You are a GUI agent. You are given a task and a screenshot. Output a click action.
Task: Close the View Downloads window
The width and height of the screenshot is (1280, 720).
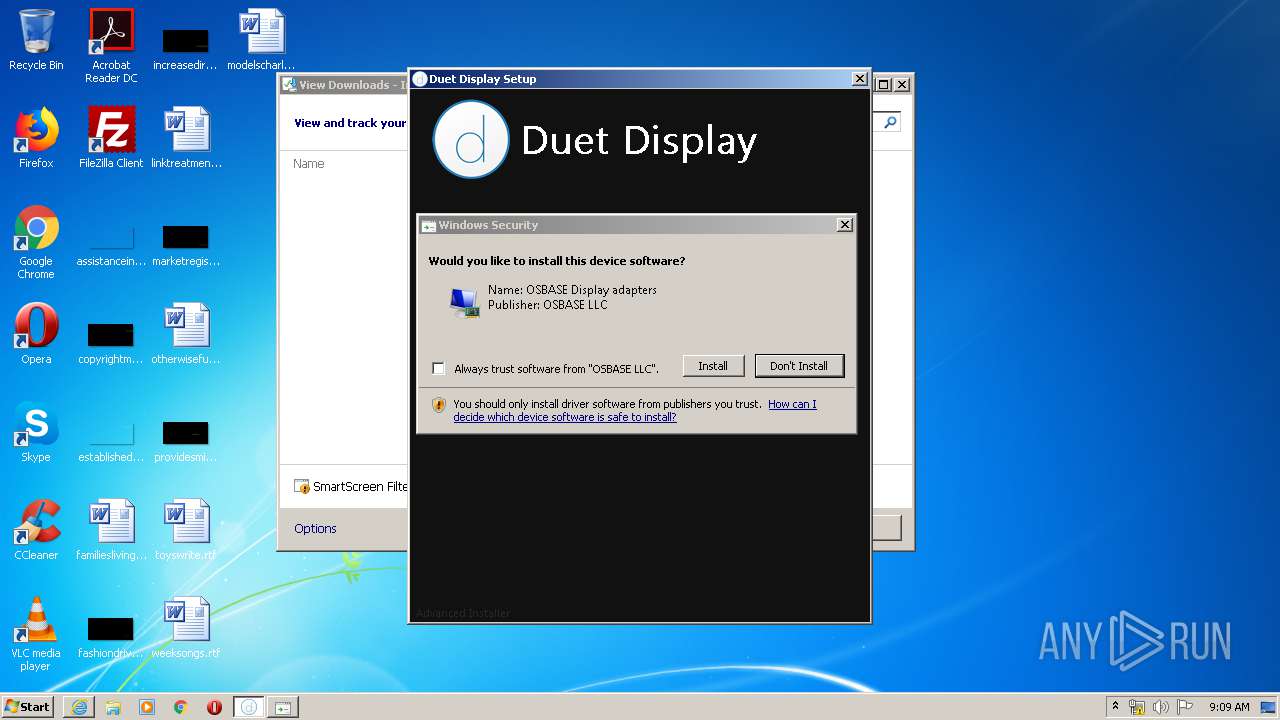(902, 85)
